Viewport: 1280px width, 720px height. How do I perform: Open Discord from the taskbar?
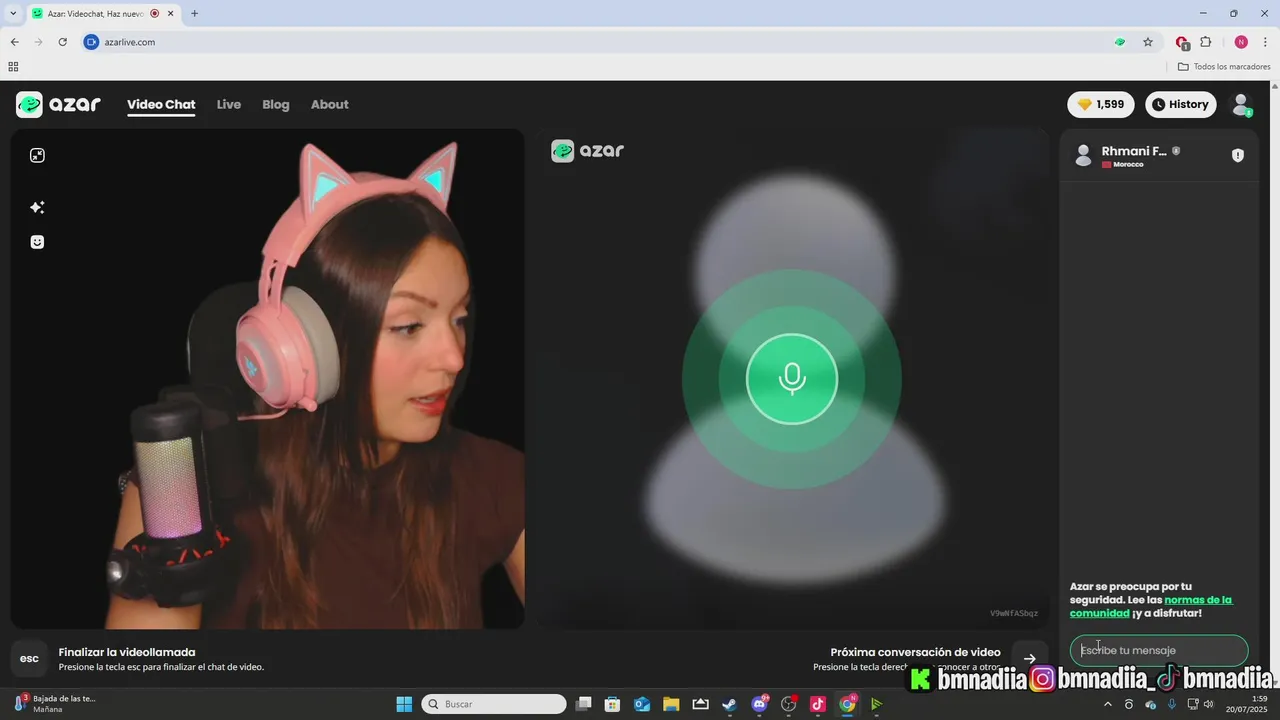(x=759, y=704)
